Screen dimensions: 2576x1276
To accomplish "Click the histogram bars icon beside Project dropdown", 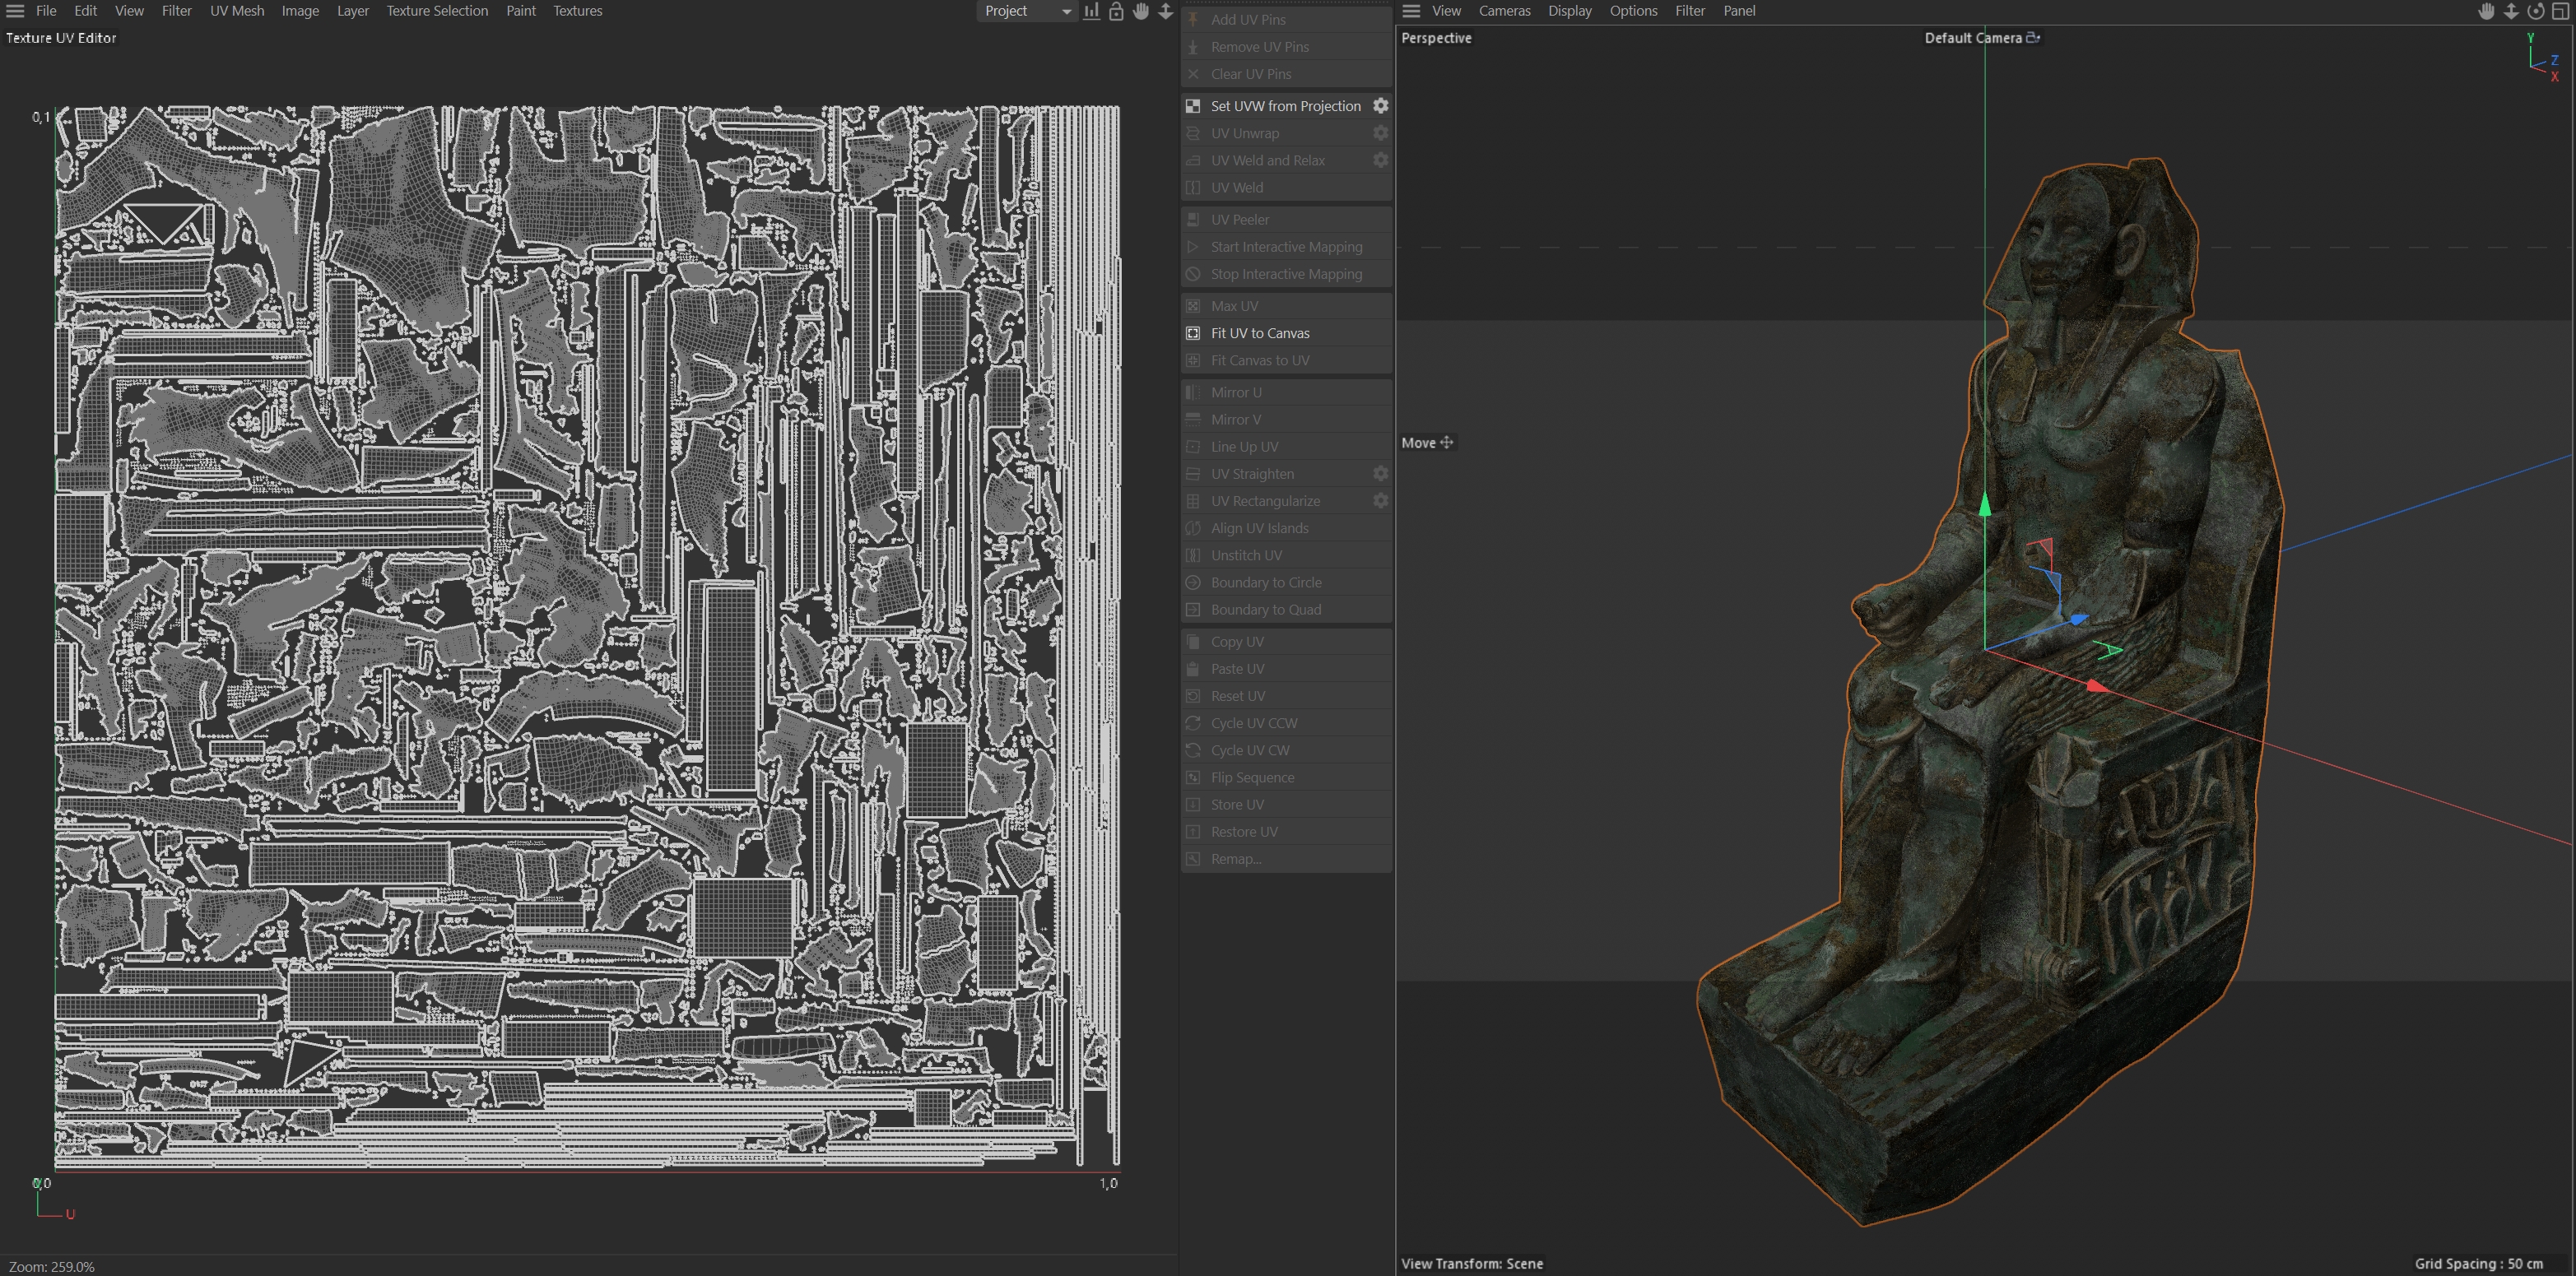I will (1091, 11).
